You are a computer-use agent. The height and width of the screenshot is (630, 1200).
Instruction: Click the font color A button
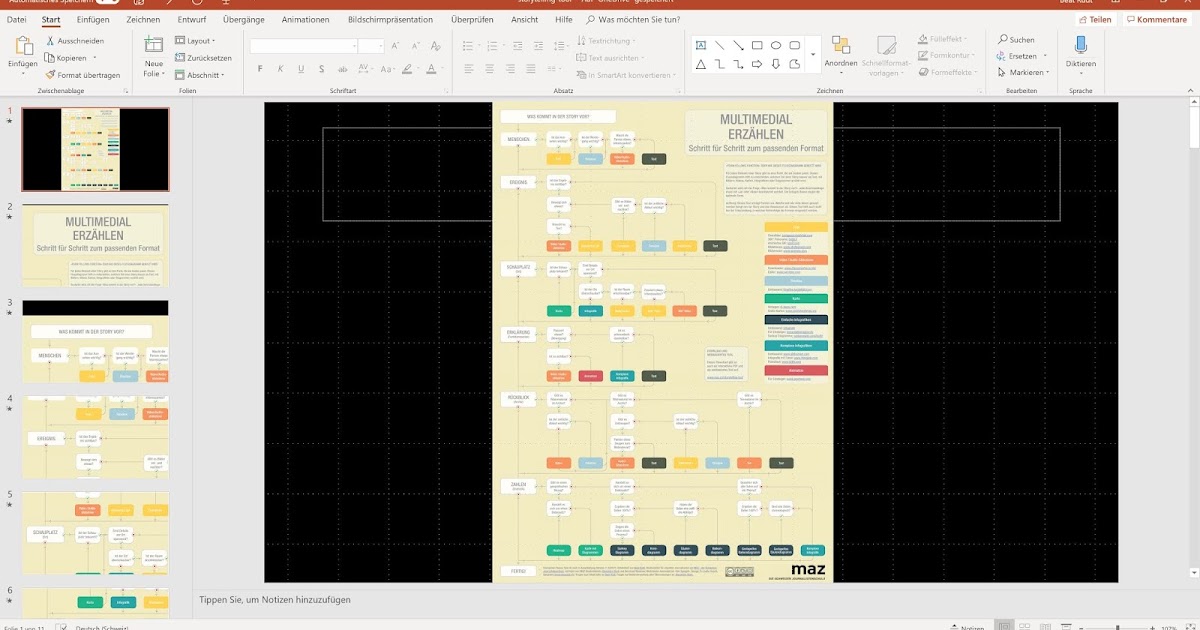point(433,69)
